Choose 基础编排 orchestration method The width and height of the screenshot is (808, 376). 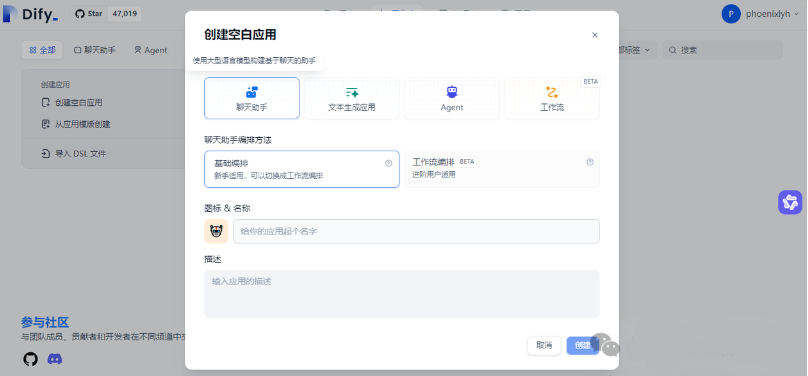[x=302, y=169]
